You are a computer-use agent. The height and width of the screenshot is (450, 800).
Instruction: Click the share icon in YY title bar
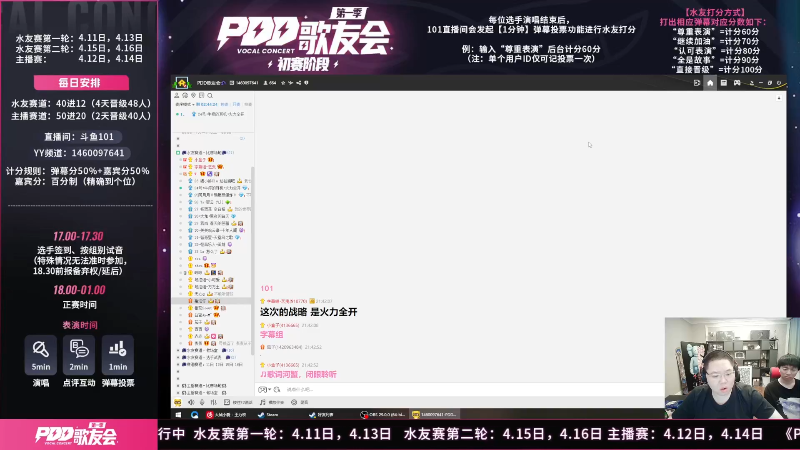pos(298,83)
